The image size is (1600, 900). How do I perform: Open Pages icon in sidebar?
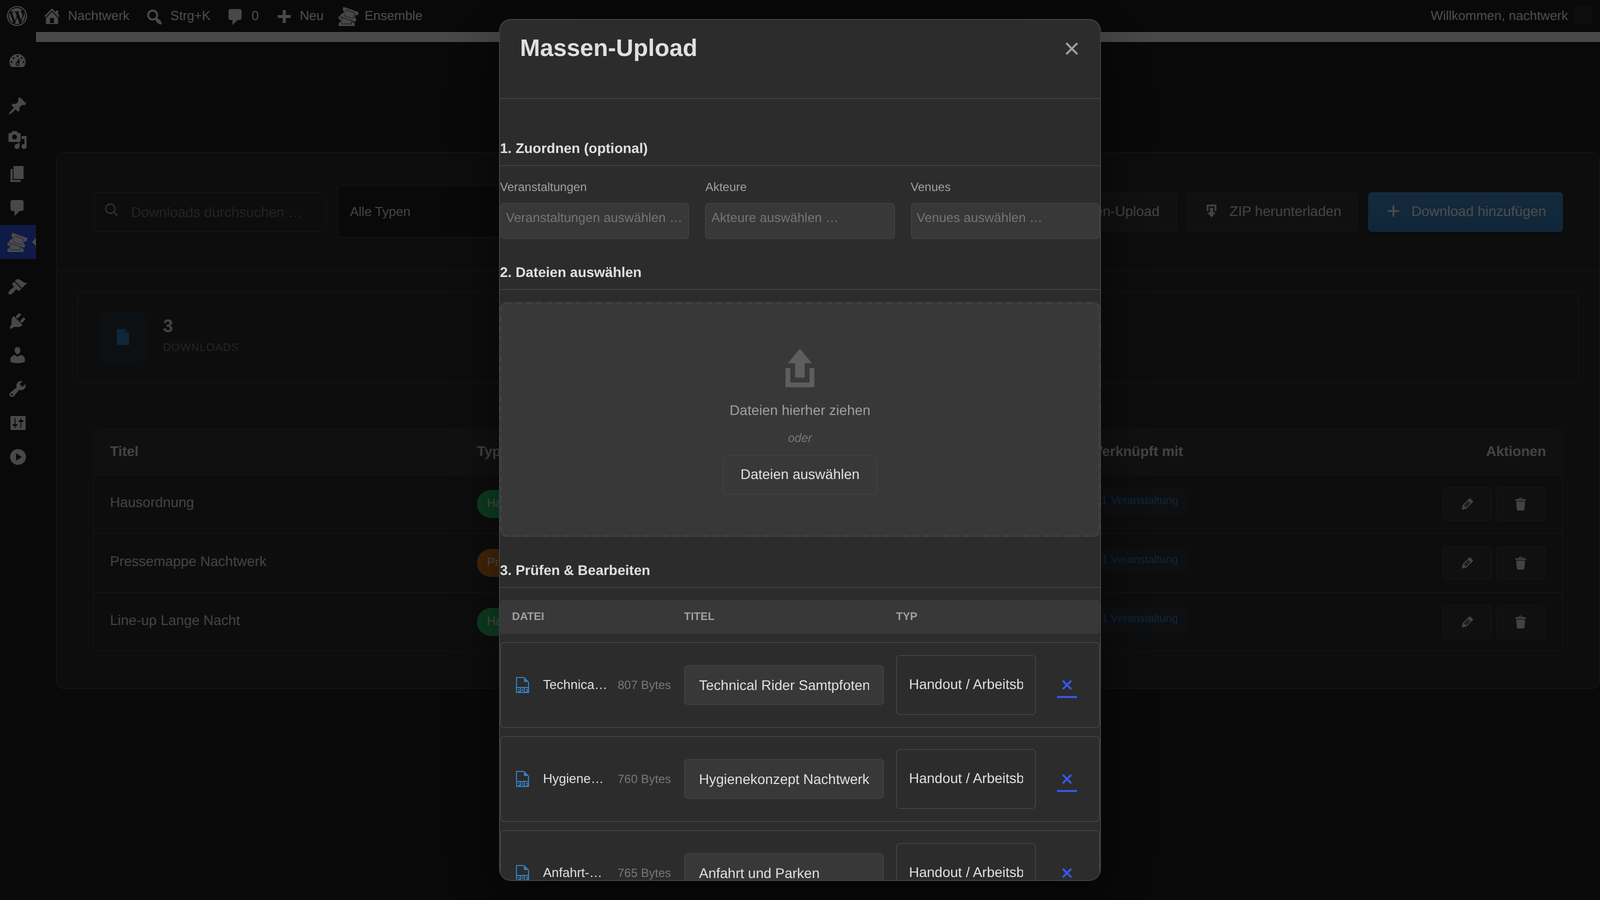(x=17, y=174)
